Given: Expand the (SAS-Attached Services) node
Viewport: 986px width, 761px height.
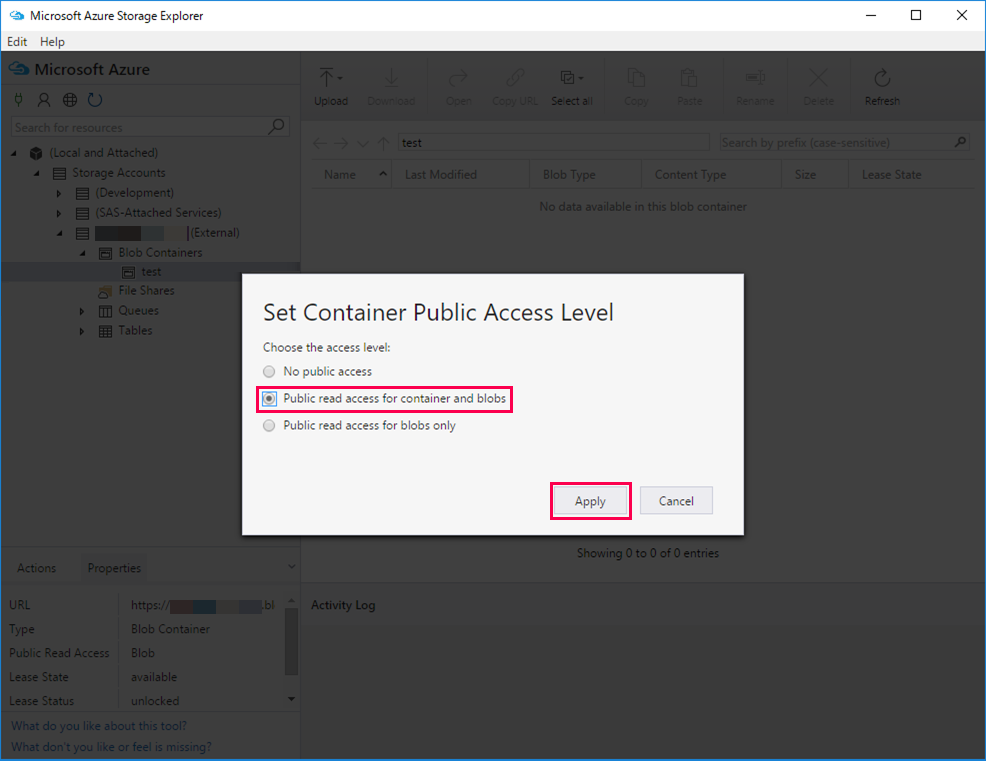Looking at the screenshot, I should (59, 213).
